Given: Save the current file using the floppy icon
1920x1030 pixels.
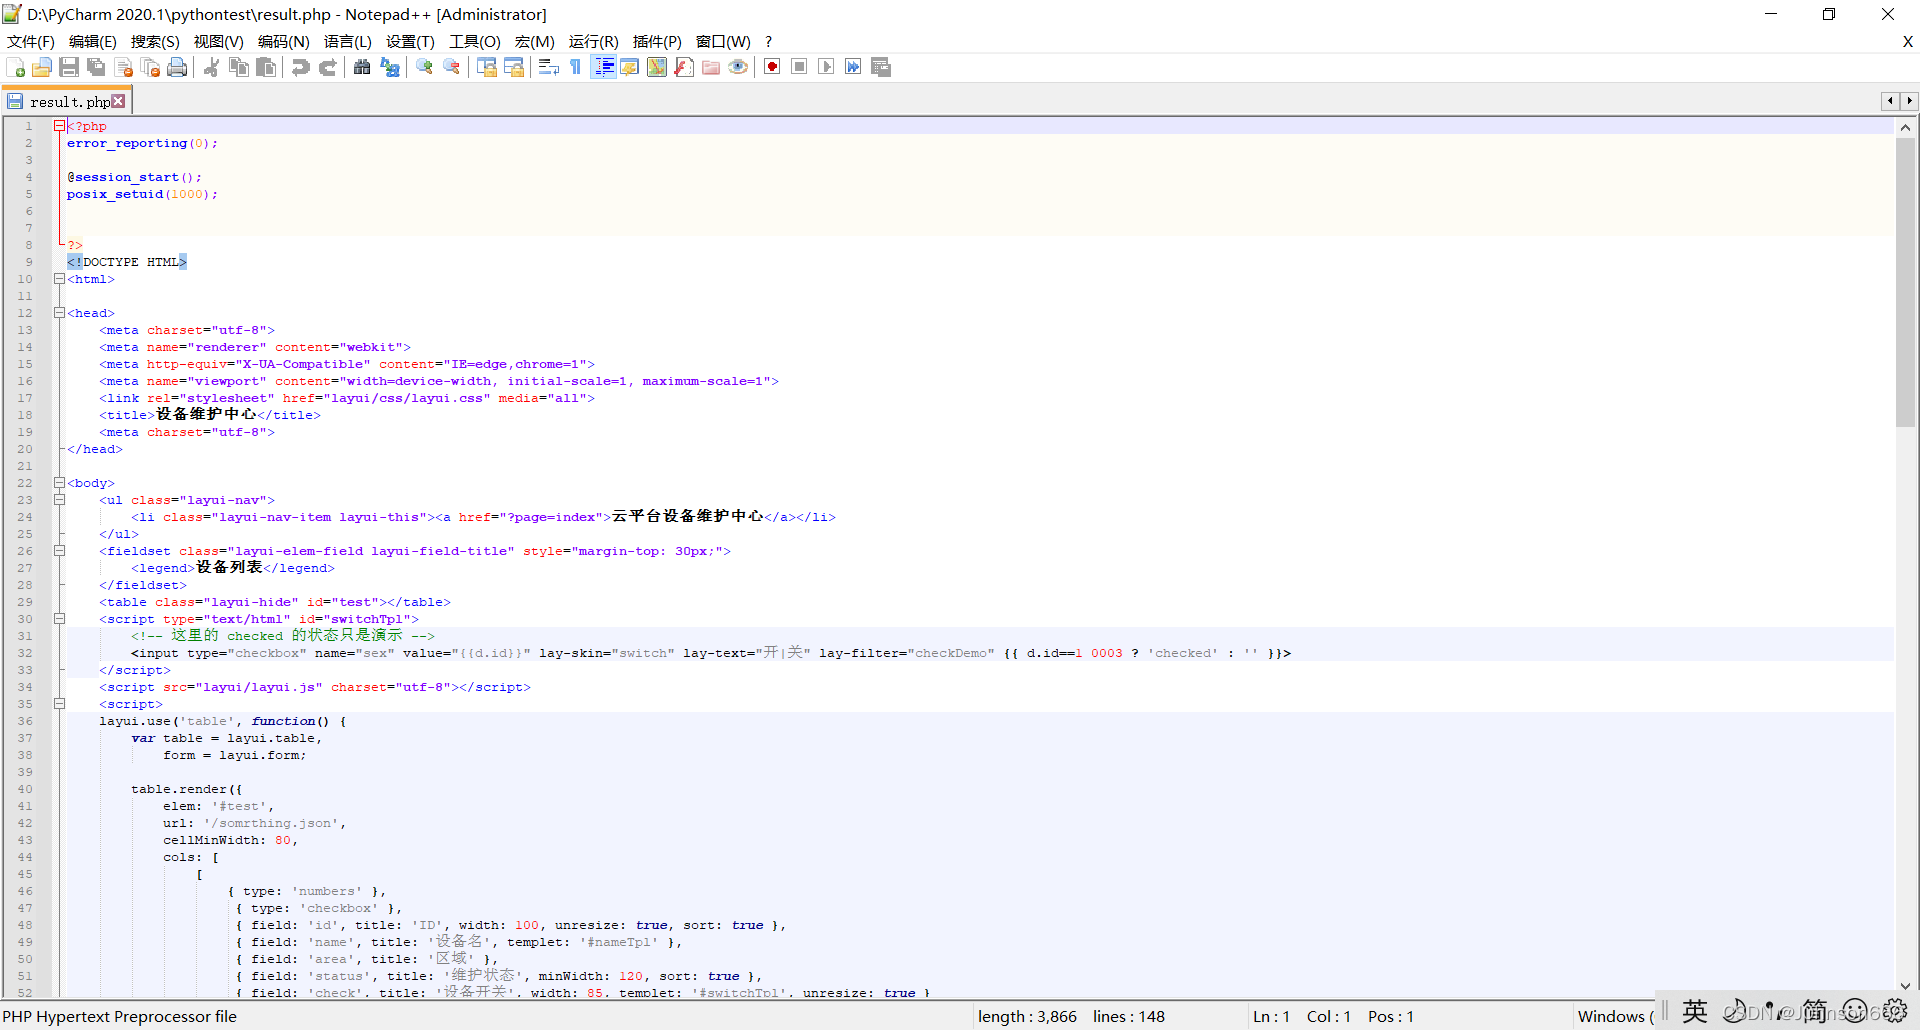Looking at the screenshot, I should pos(69,67).
